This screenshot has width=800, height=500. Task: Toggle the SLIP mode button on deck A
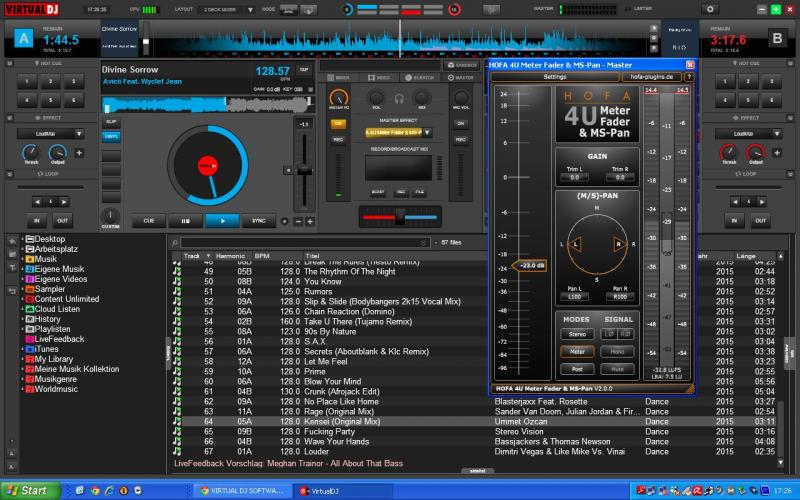coord(111,122)
